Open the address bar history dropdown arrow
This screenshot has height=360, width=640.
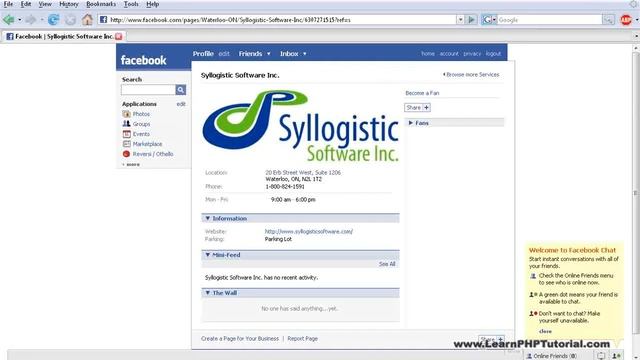pyautogui.click(x=460, y=20)
